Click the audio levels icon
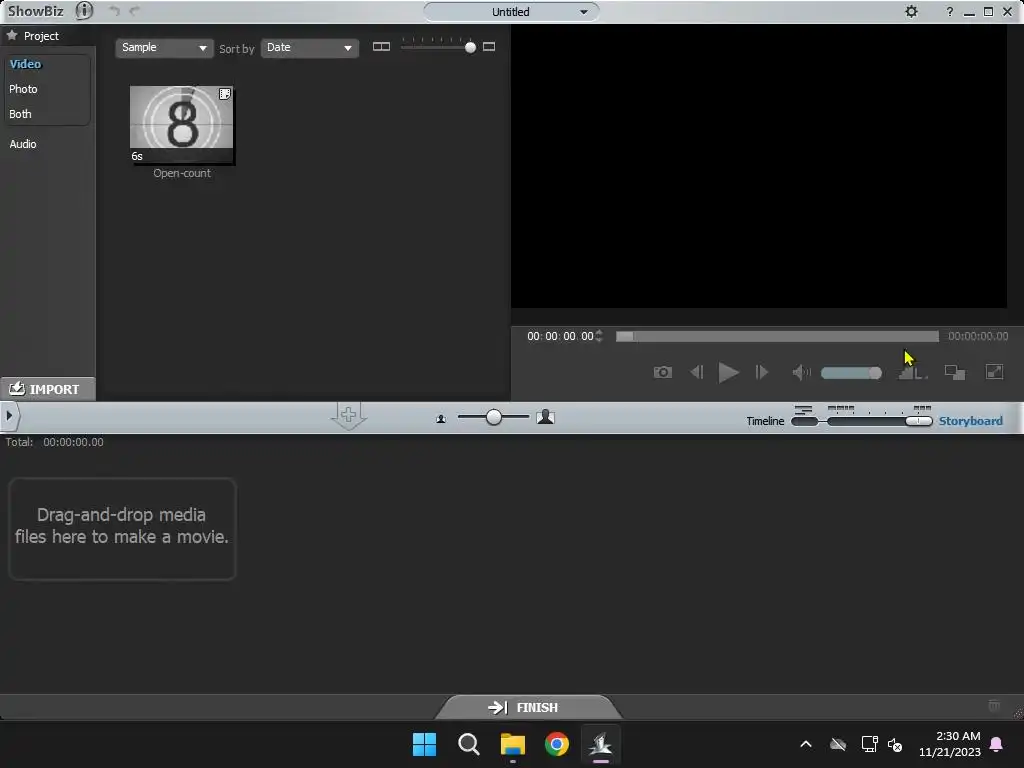Viewport: 1024px width, 768px height. [913, 372]
